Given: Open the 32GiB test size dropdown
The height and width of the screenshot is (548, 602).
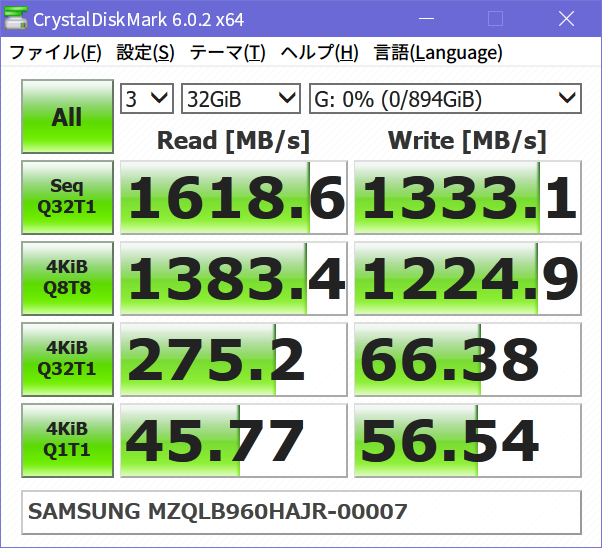Looking at the screenshot, I should 240,98.
